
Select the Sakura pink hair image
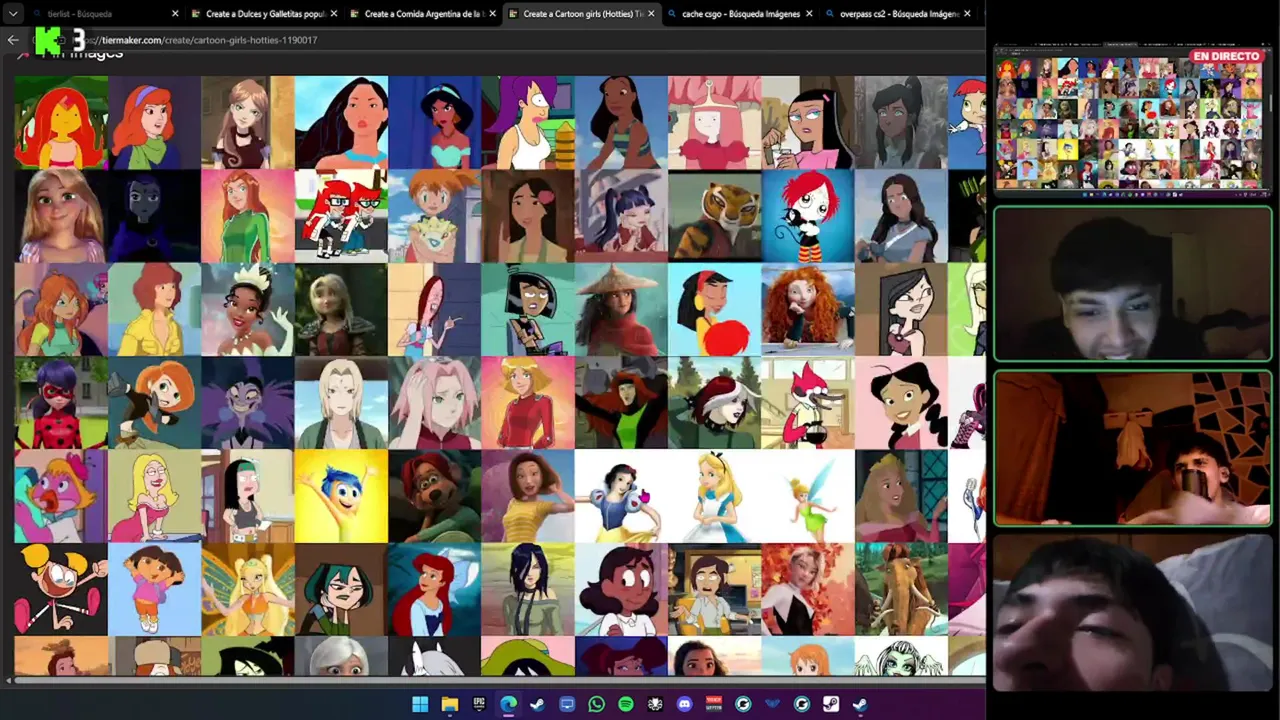(434, 403)
